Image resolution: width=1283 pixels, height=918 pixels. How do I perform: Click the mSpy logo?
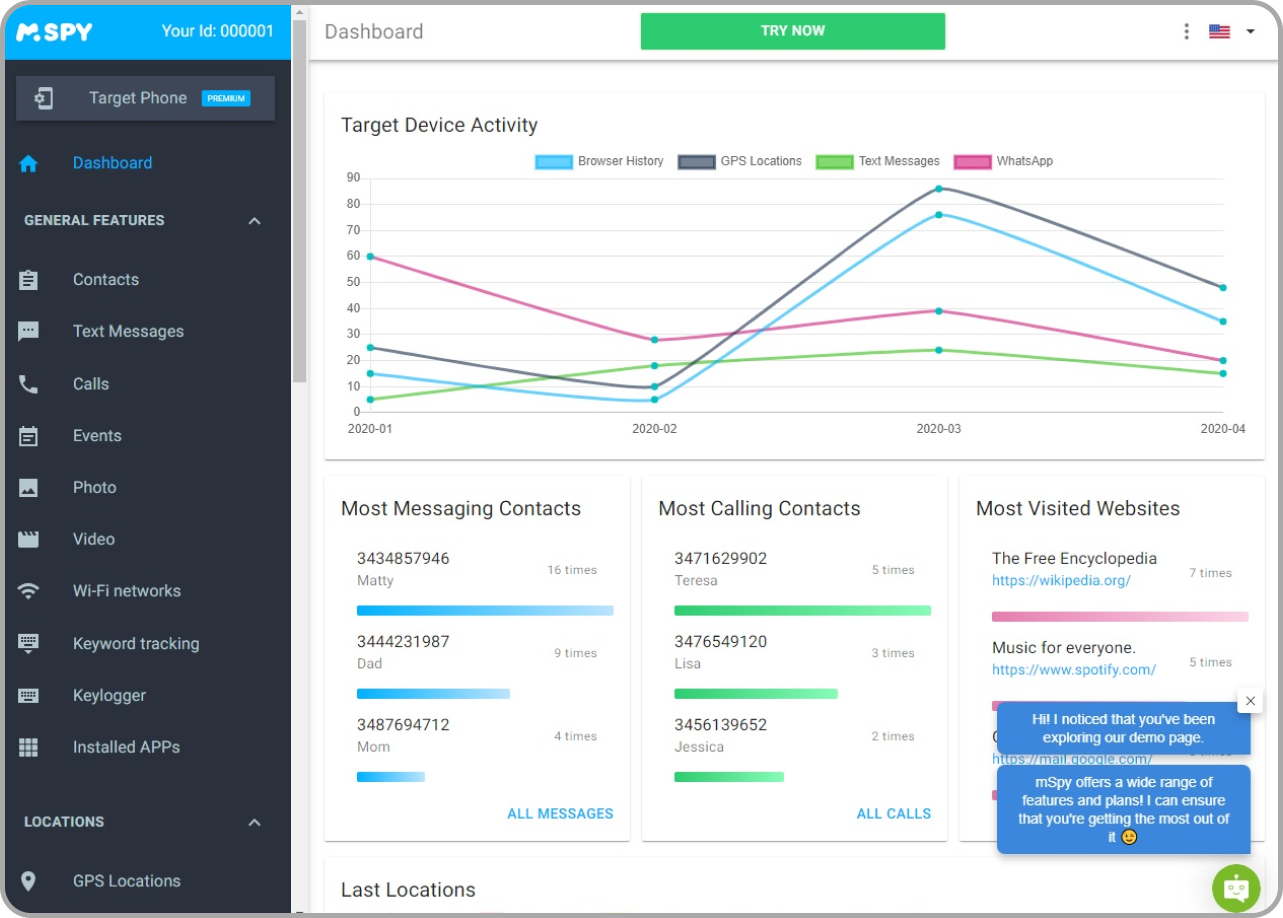click(x=54, y=31)
